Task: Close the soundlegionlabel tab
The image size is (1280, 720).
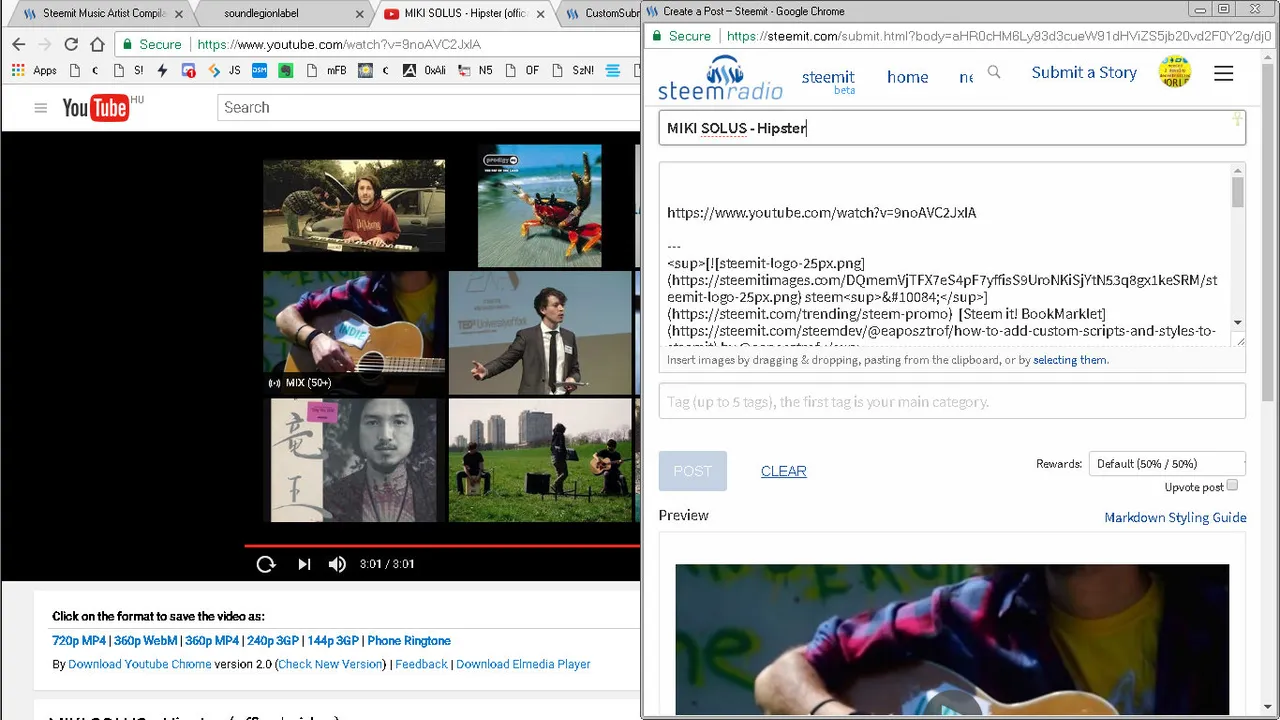Action: click(360, 14)
